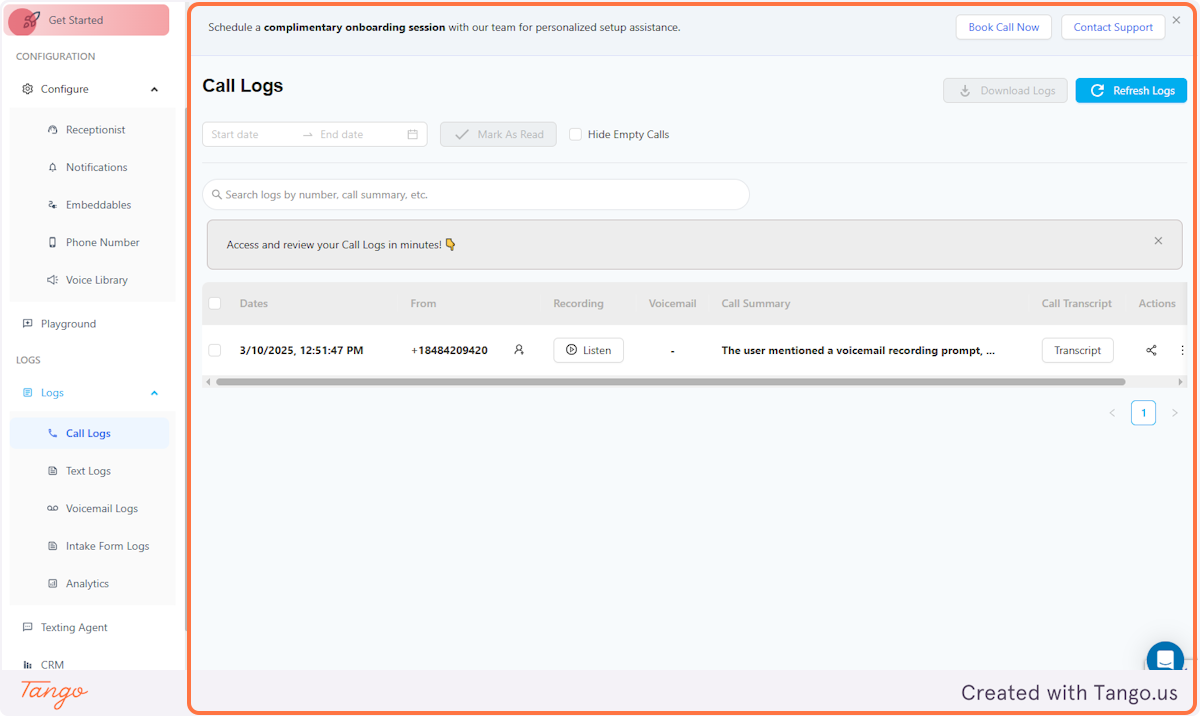Toggle Hide Empty Calls checkbox
The image size is (1200, 716).
(x=575, y=134)
